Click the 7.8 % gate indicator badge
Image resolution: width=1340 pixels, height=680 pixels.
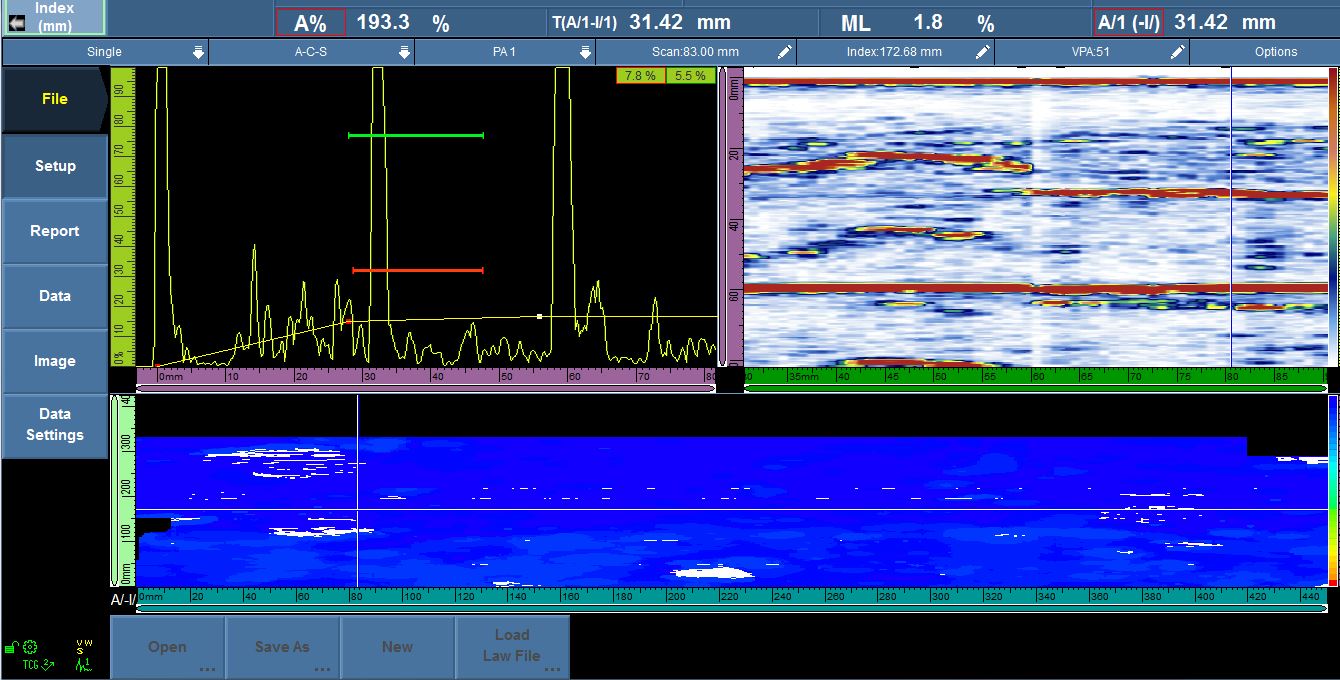pos(640,75)
